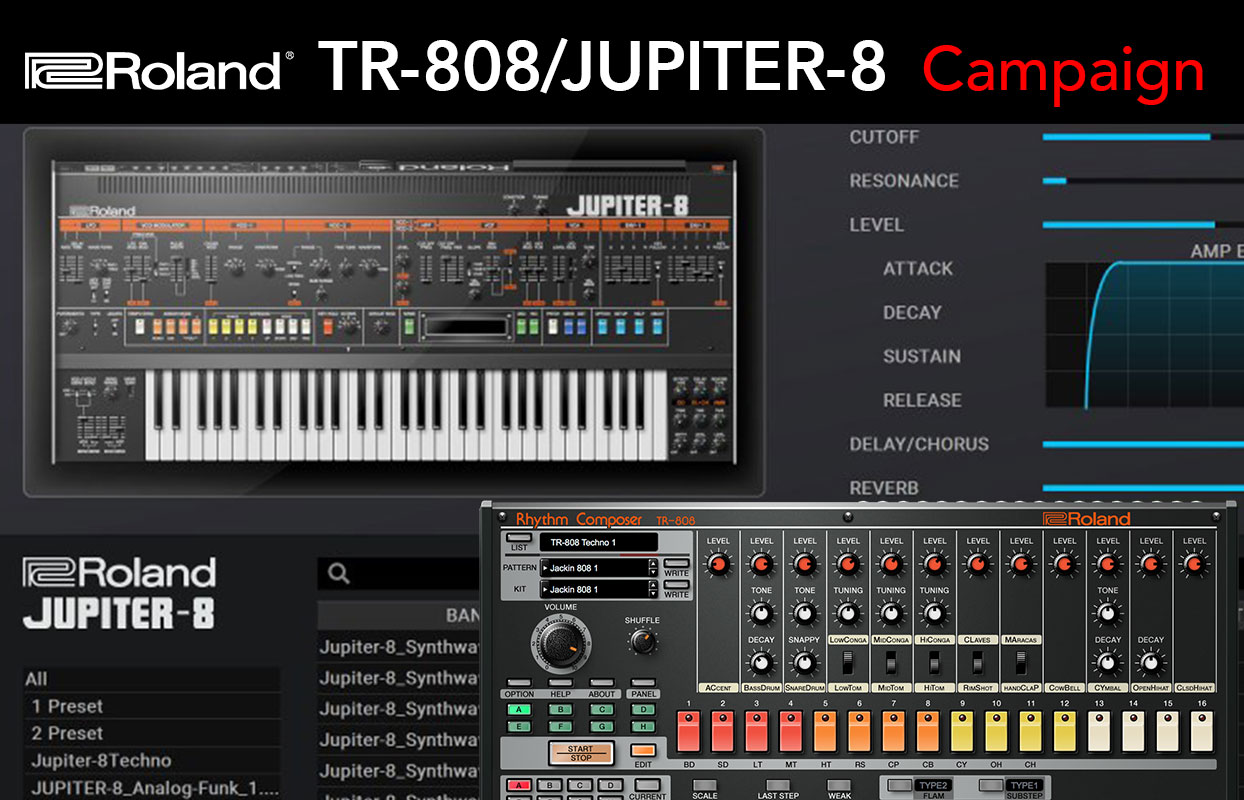Adjust the RESONANCE slider
The height and width of the screenshot is (800, 1244).
pyautogui.click(x=1143, y=181)
